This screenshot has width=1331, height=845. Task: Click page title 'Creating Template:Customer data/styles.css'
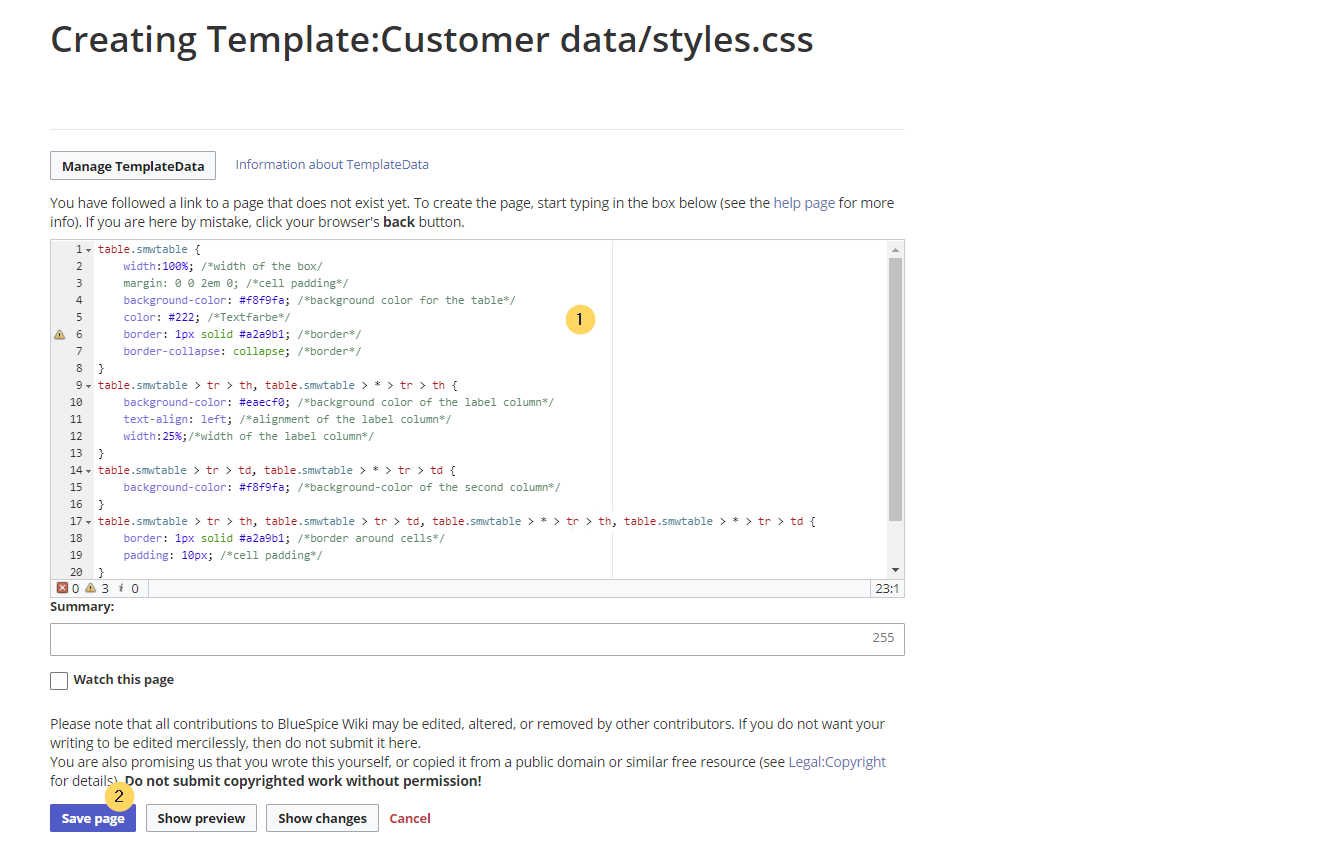432,40
